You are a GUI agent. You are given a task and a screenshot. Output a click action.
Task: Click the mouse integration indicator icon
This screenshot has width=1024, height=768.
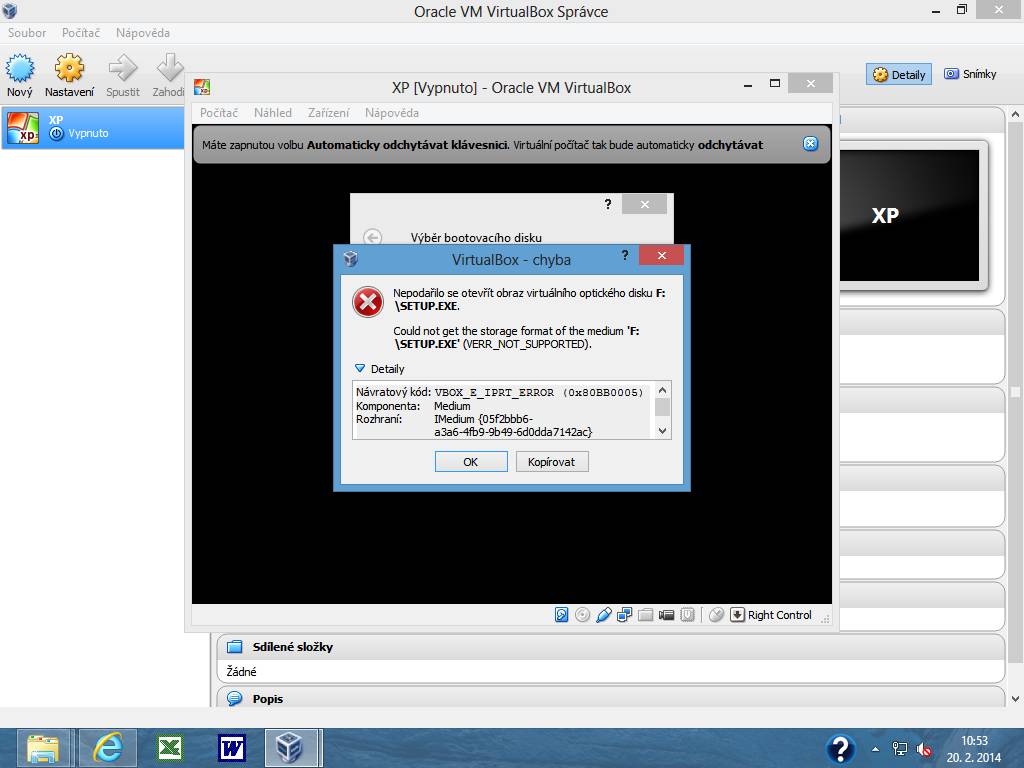[716, 615]
